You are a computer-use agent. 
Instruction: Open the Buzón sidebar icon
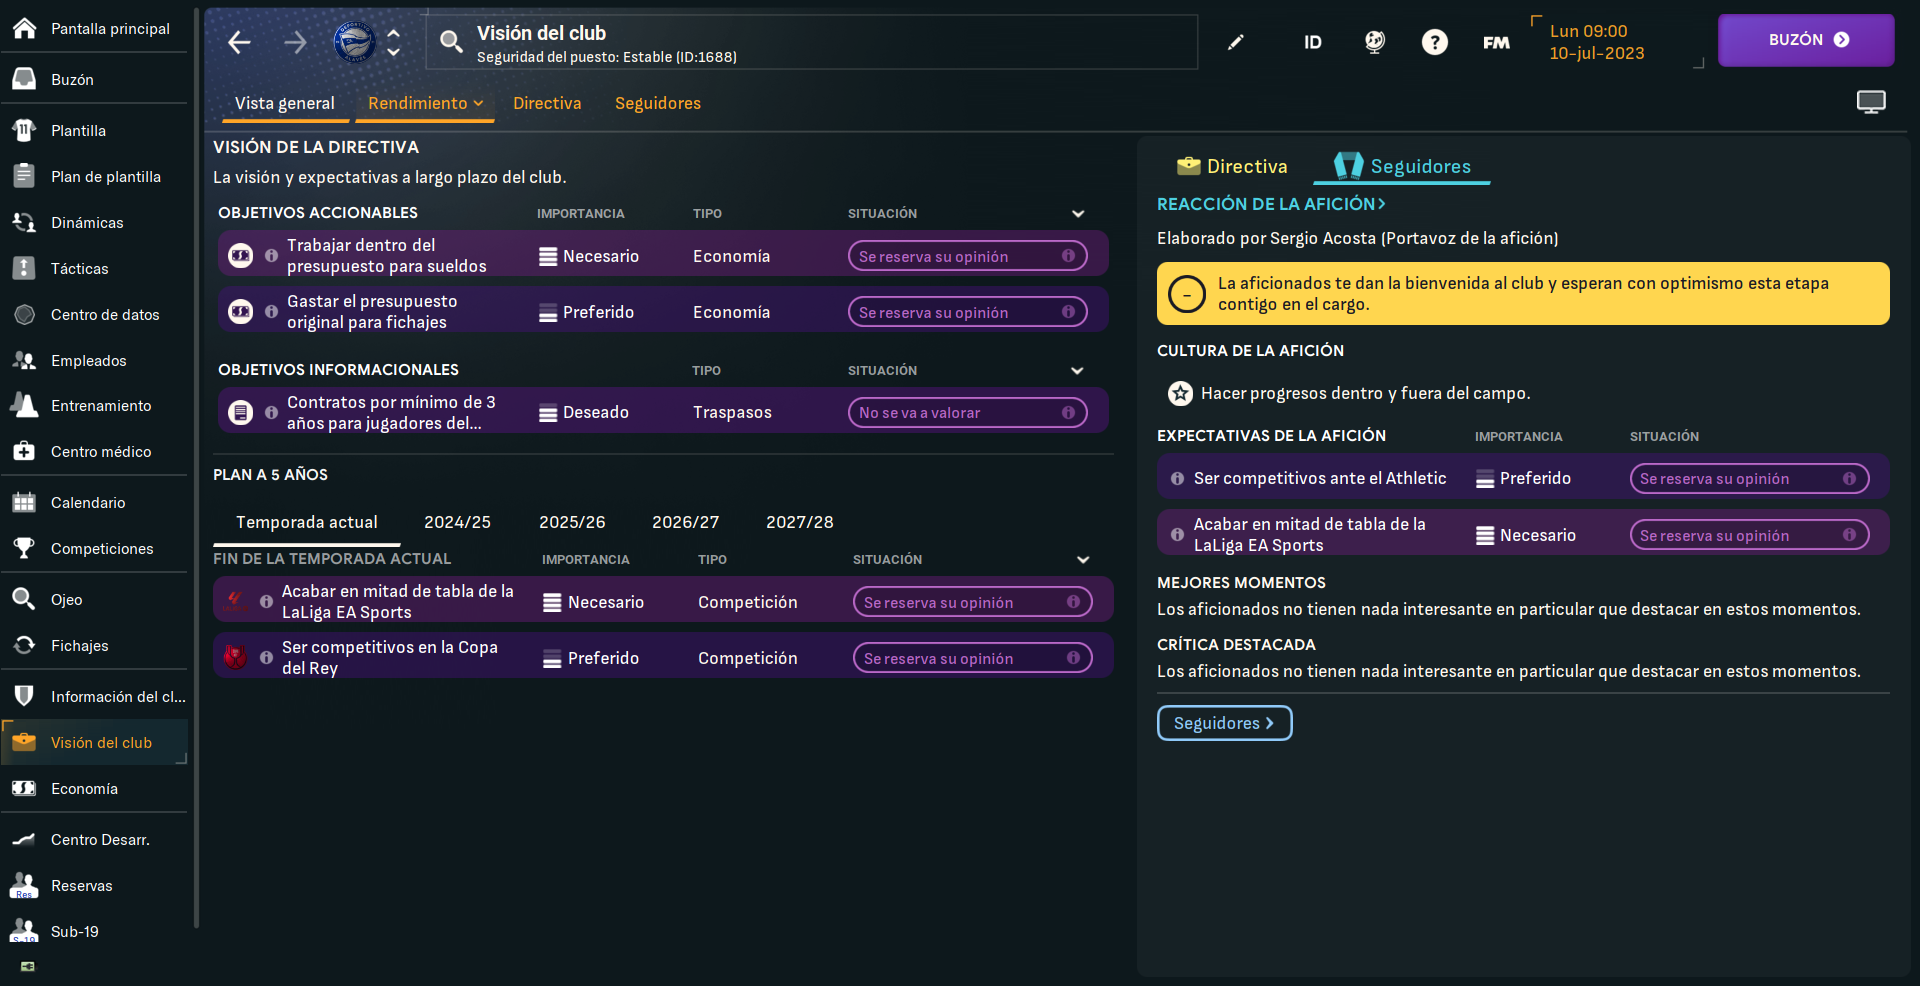[x=24, y=79]
